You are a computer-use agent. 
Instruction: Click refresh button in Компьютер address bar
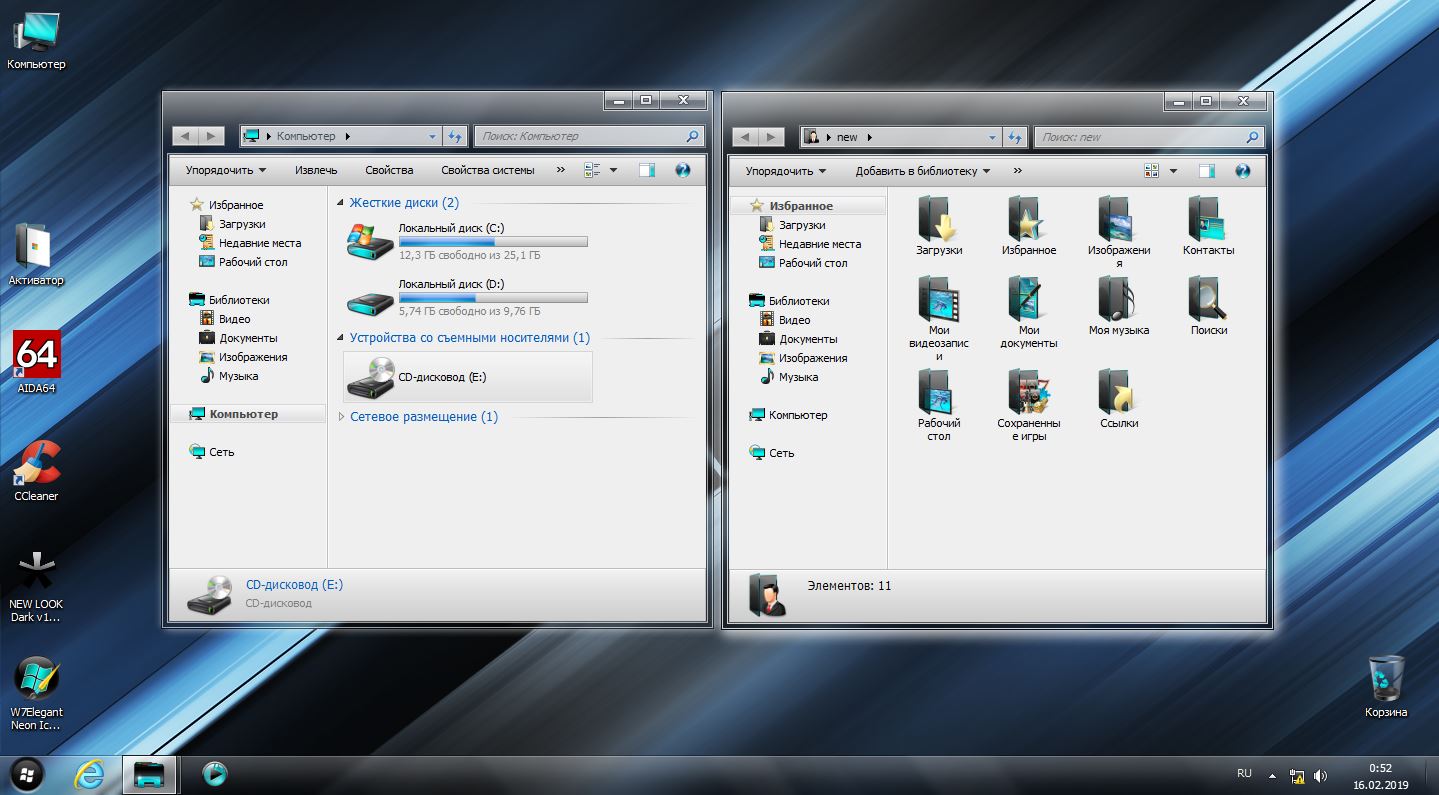tap(455, 136)
